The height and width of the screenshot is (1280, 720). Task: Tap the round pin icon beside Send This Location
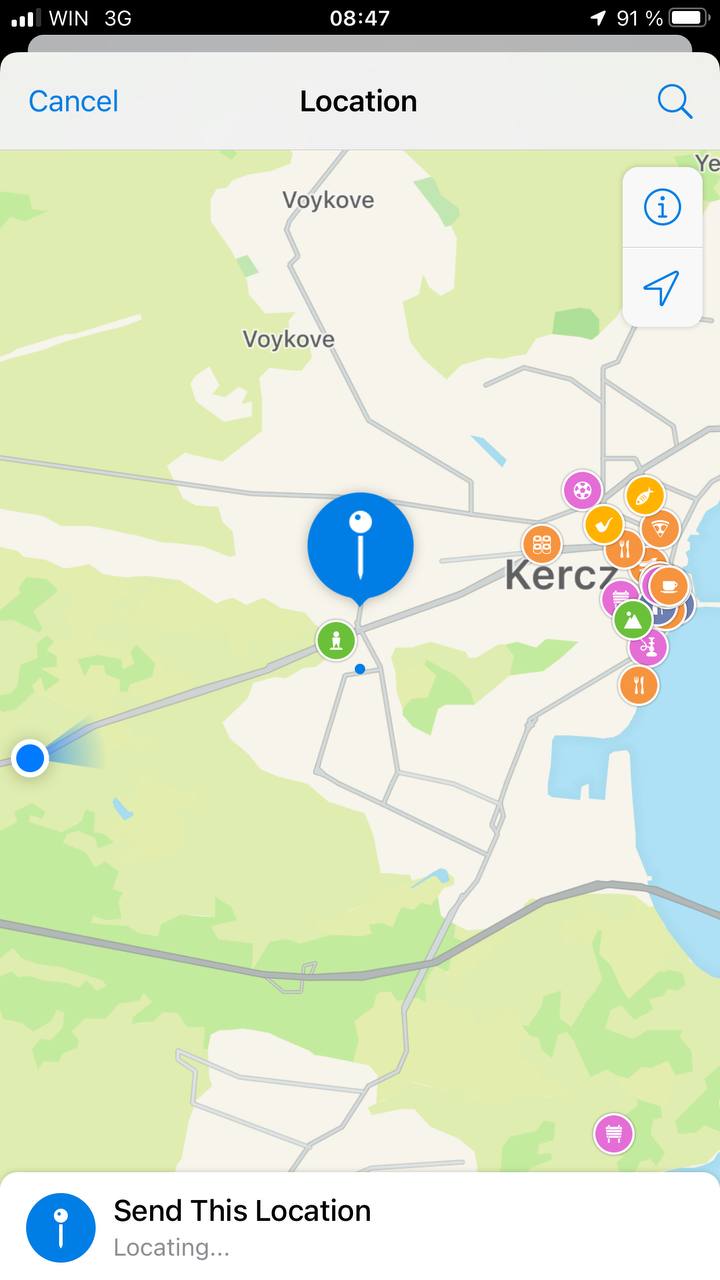(61, 1227)
